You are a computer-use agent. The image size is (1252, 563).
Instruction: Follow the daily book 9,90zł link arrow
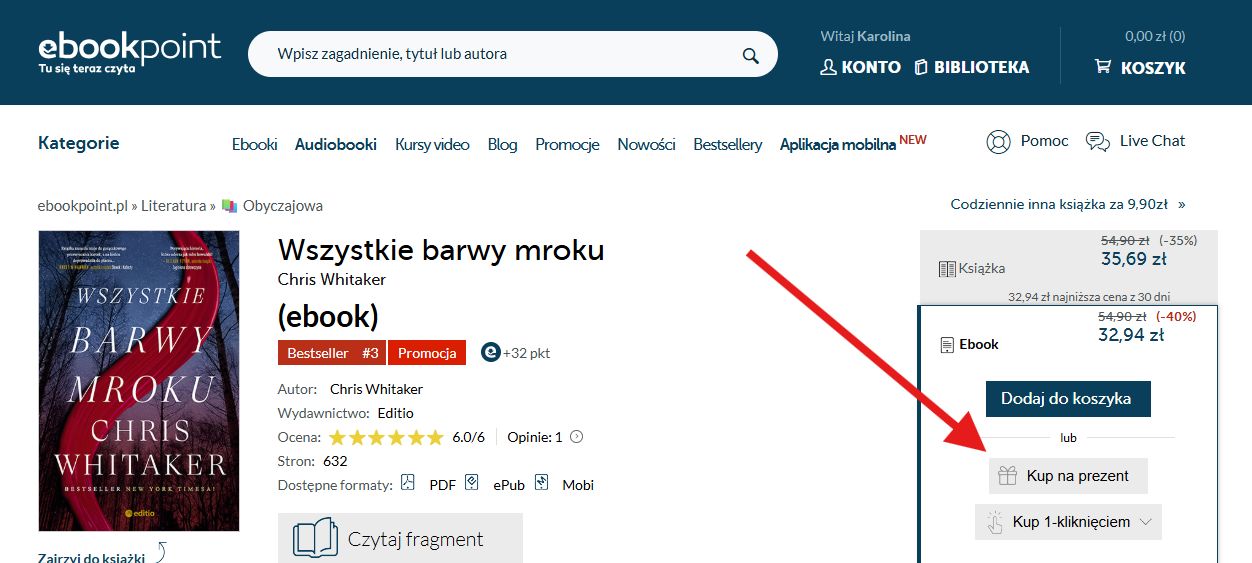pyautogui.click(x=1182, y=204)
